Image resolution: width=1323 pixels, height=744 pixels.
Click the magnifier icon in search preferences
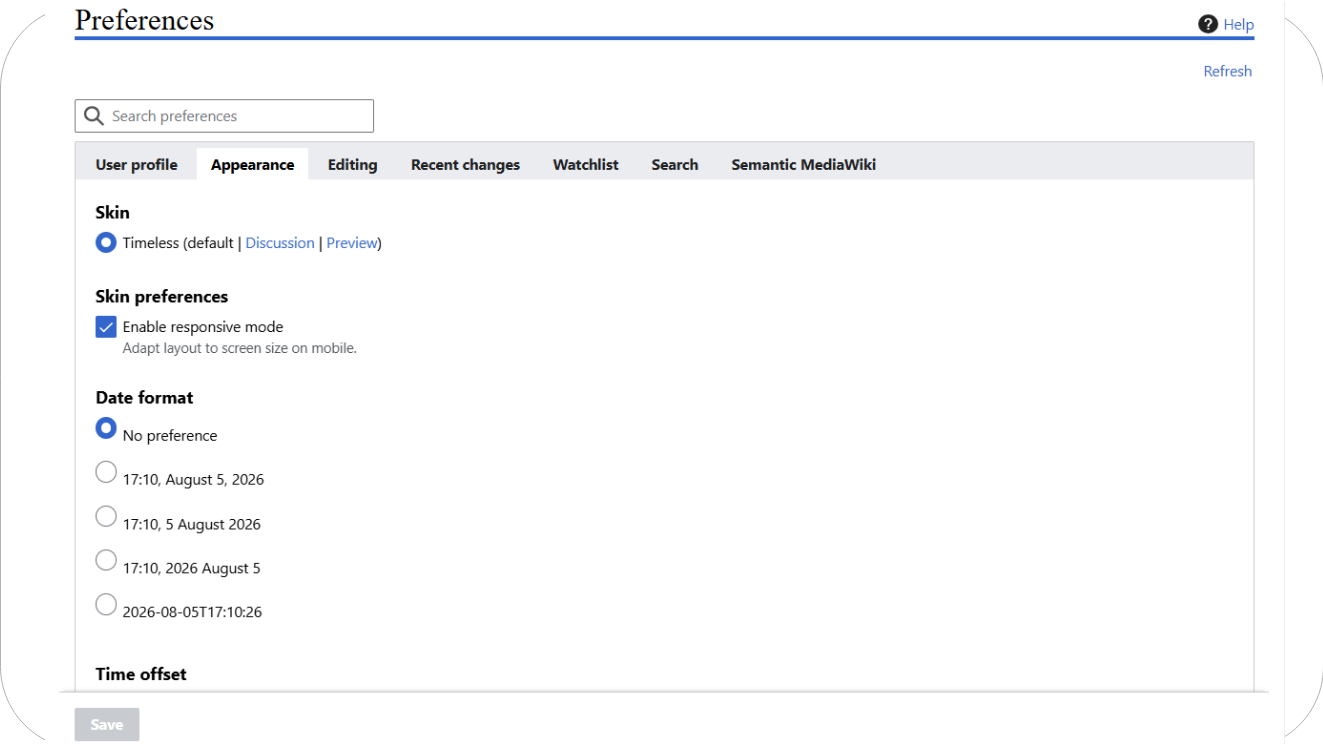tap(94, 116)
